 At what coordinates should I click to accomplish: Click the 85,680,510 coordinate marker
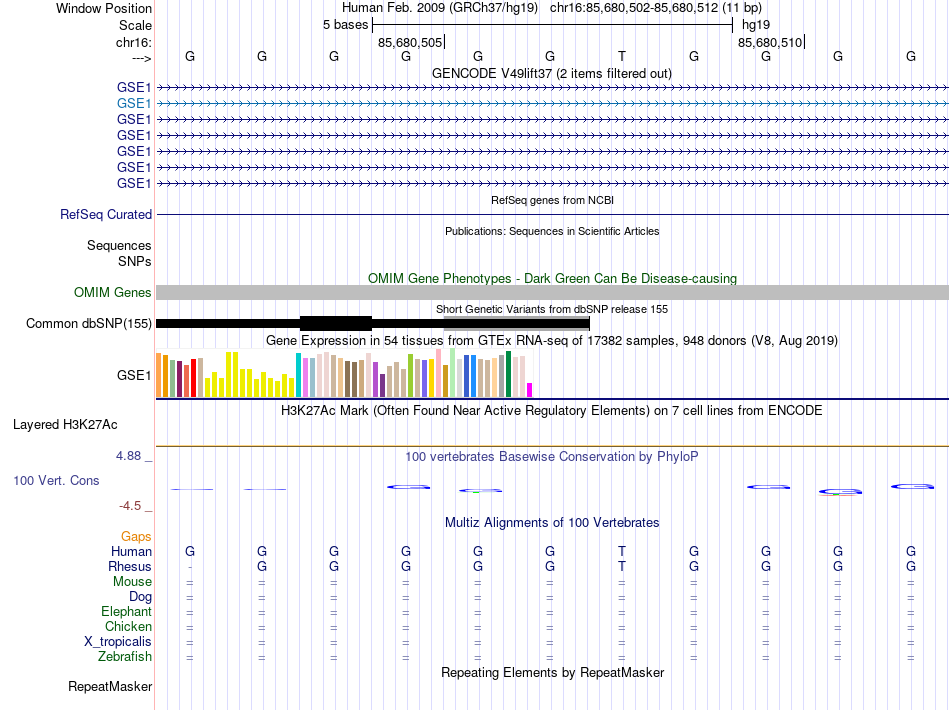pos(770,42)
